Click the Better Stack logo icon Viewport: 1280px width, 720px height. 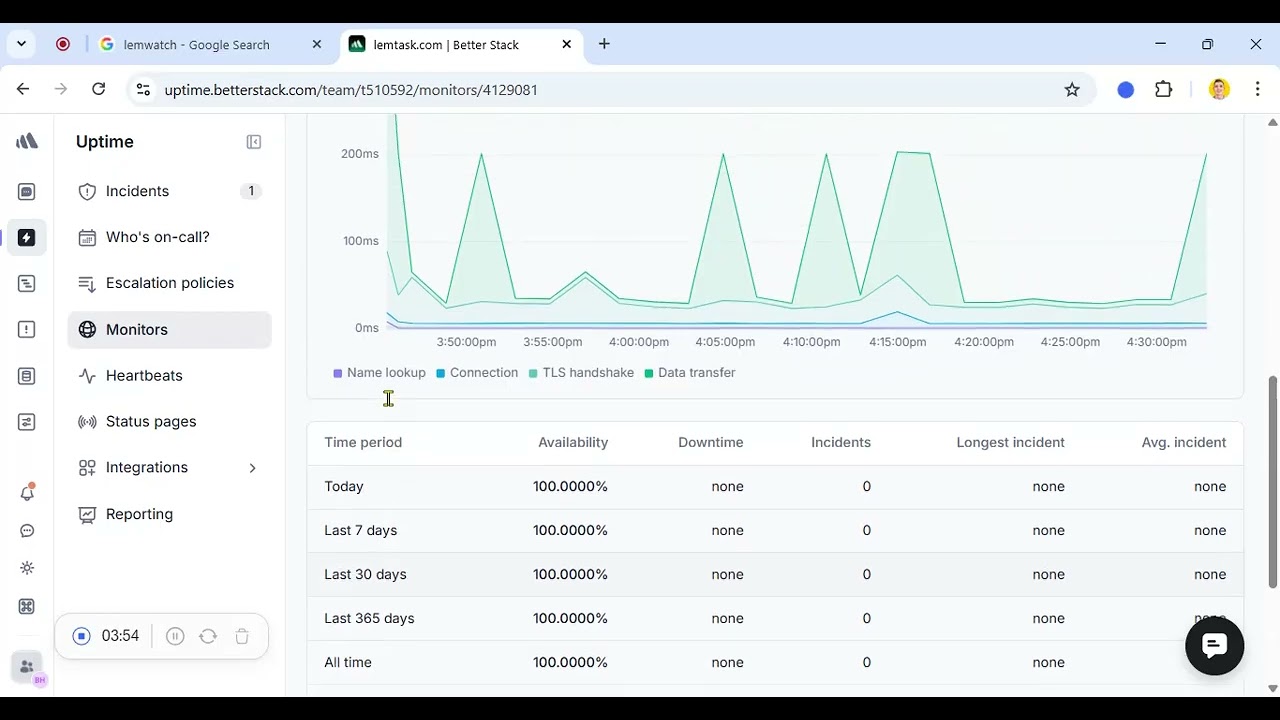point(27,142)
